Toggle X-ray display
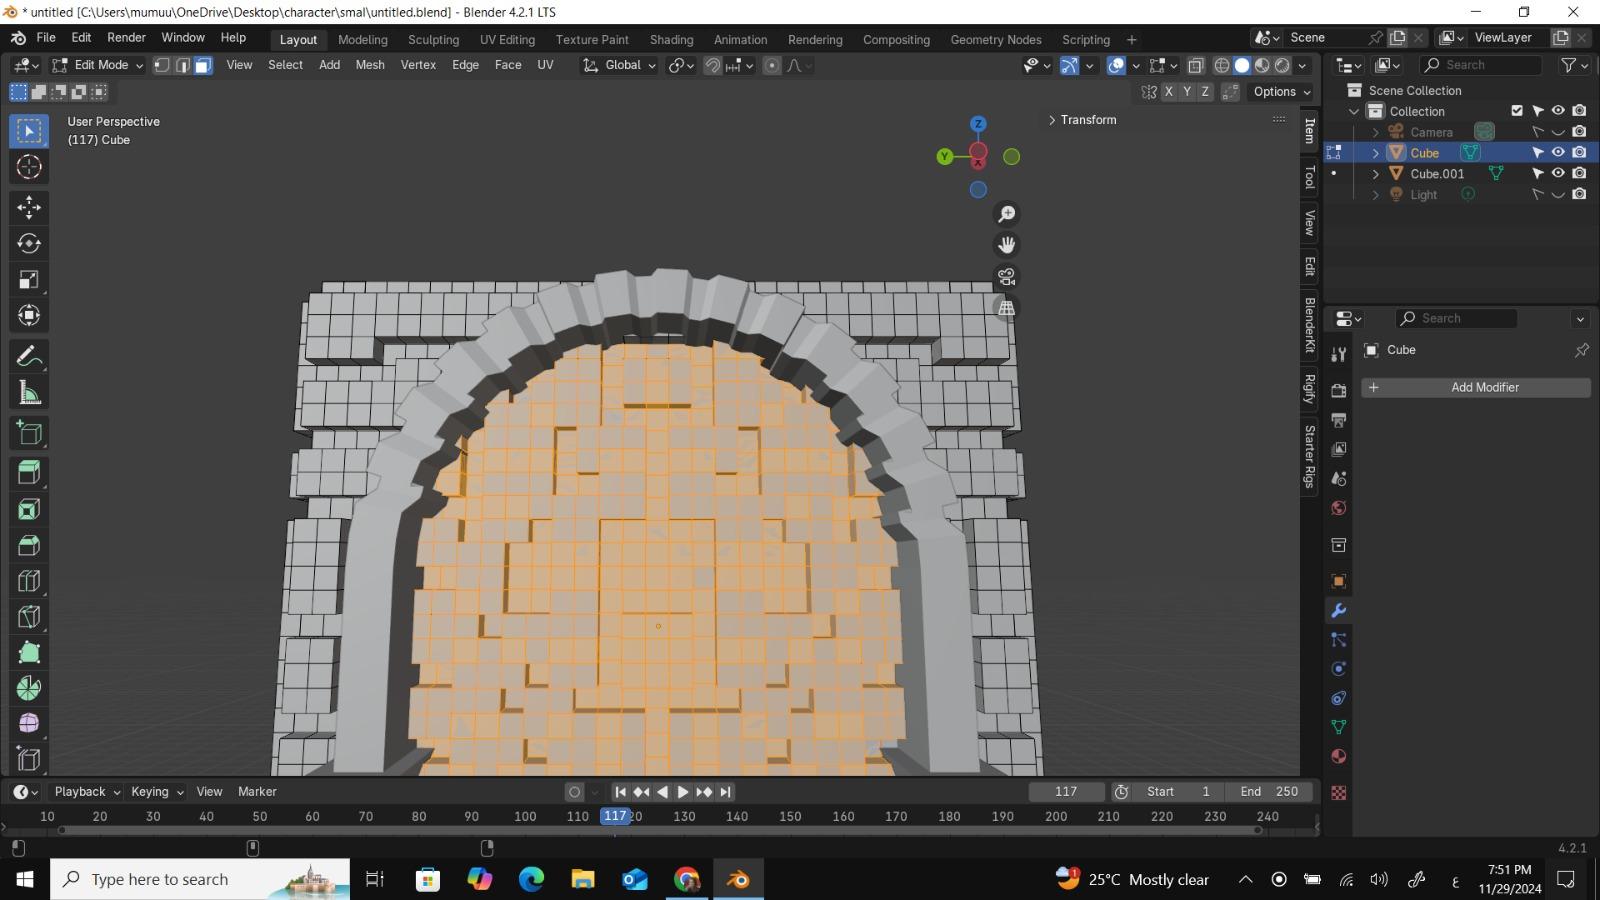Viewport: 1600px width, 900px height. click(x=1195, y=65)
